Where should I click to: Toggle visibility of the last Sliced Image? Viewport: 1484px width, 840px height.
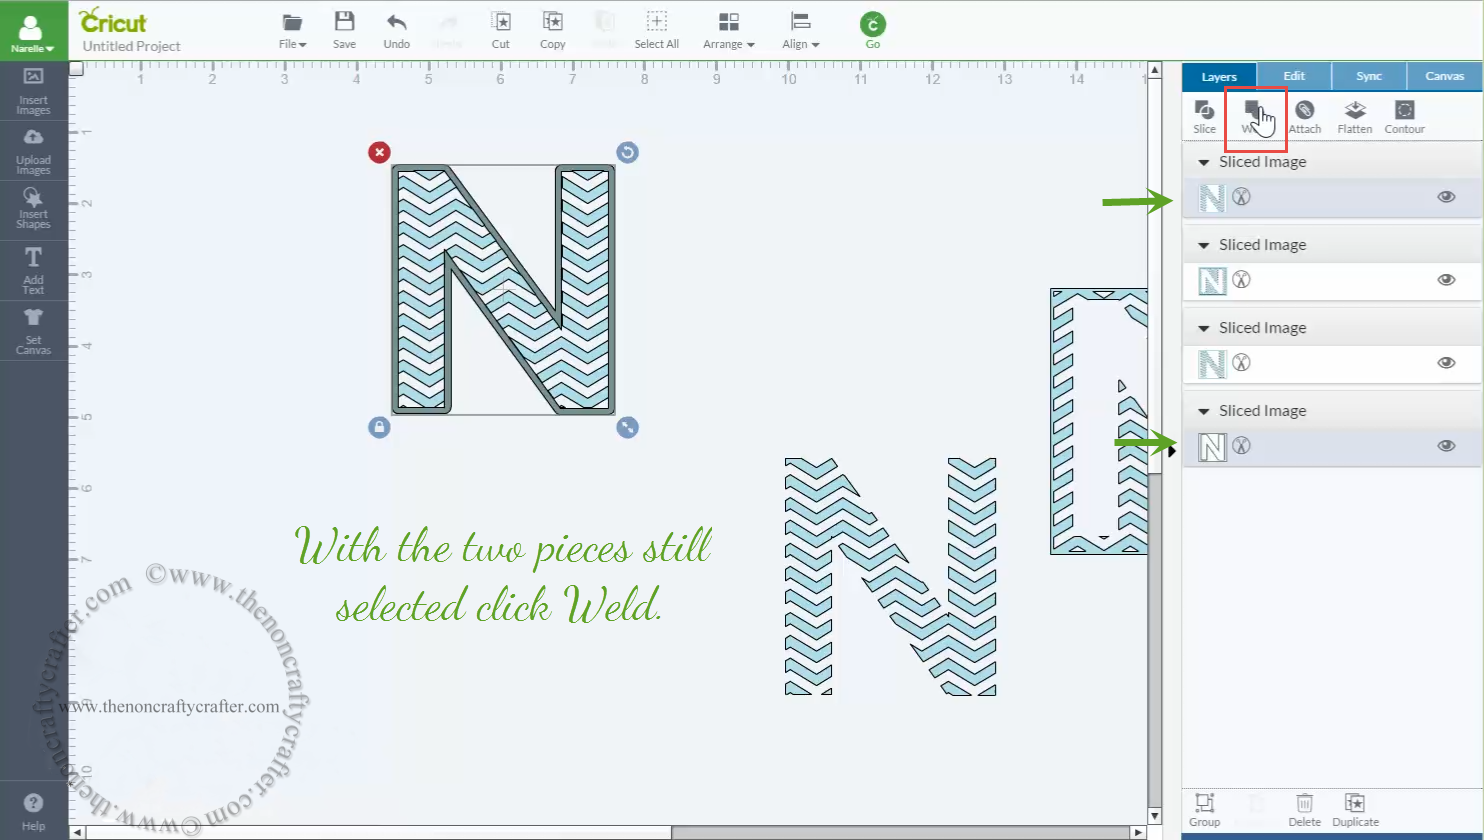point(1446,446)
